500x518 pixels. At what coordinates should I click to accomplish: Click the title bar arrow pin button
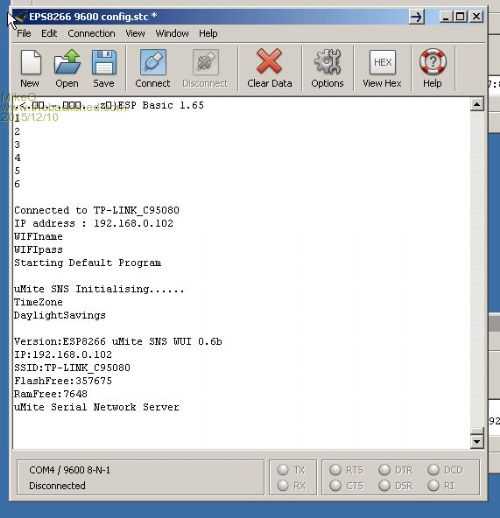(417, 16)
